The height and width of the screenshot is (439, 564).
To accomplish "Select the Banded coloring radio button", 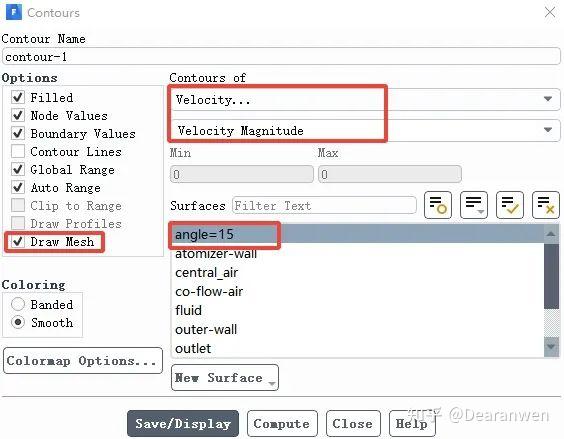I will pos(18,304).
